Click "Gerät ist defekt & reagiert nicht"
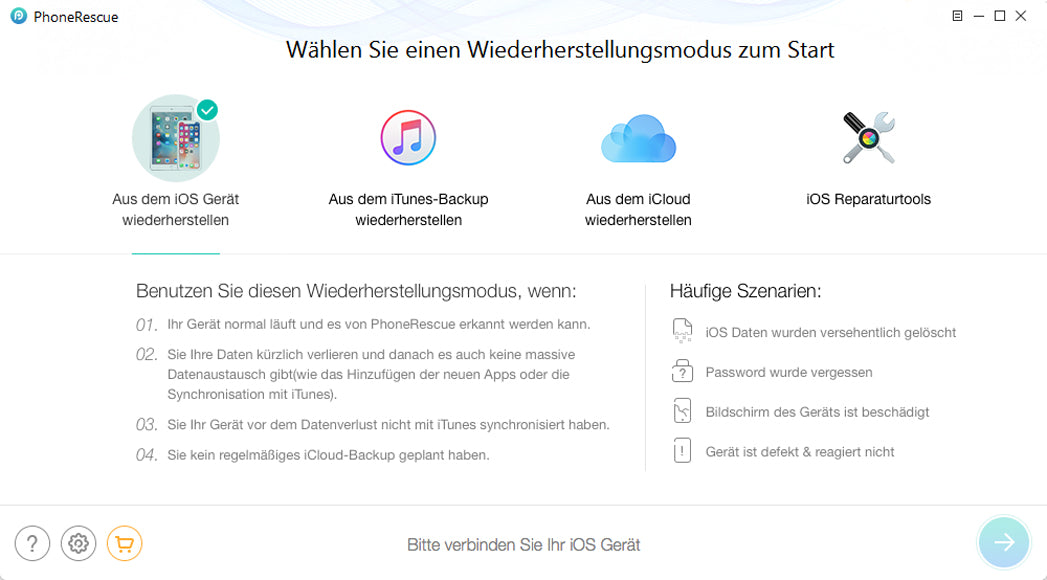Screen dimensions: 1047x580 click(799, 452)
